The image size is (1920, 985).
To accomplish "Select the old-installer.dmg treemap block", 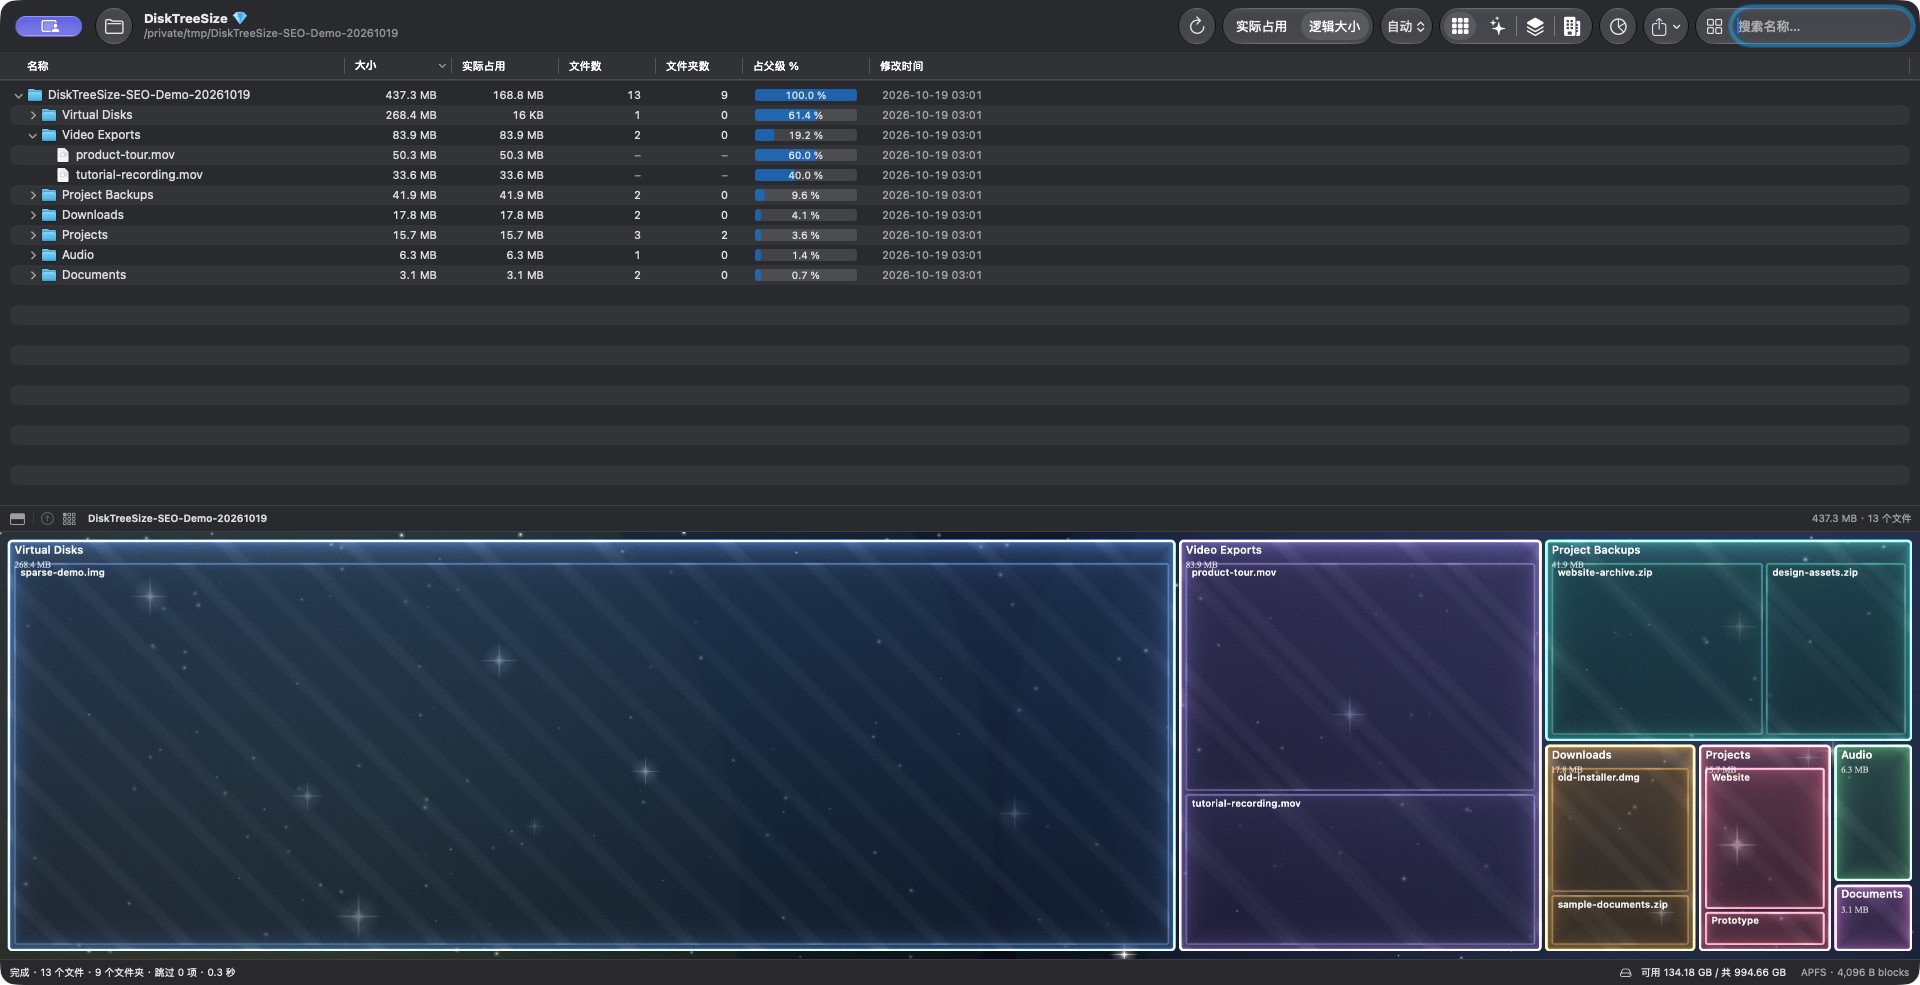I will tap(1618, 830).
